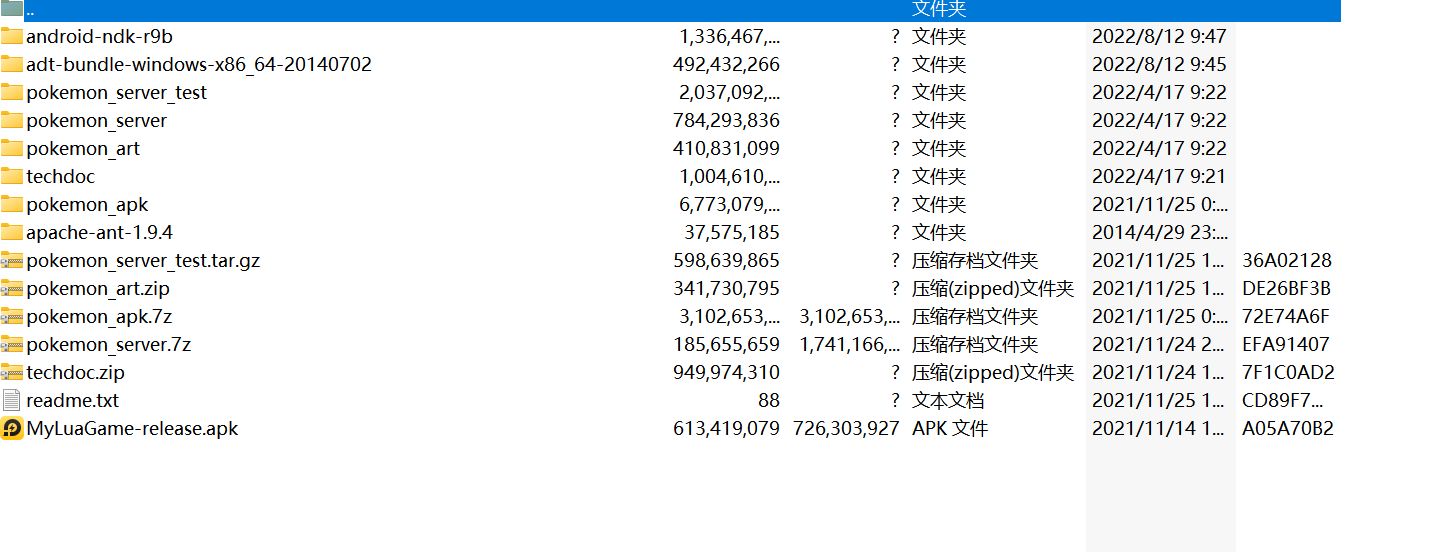Select the android-ndk-r9b file name

[x=99, y=37]
